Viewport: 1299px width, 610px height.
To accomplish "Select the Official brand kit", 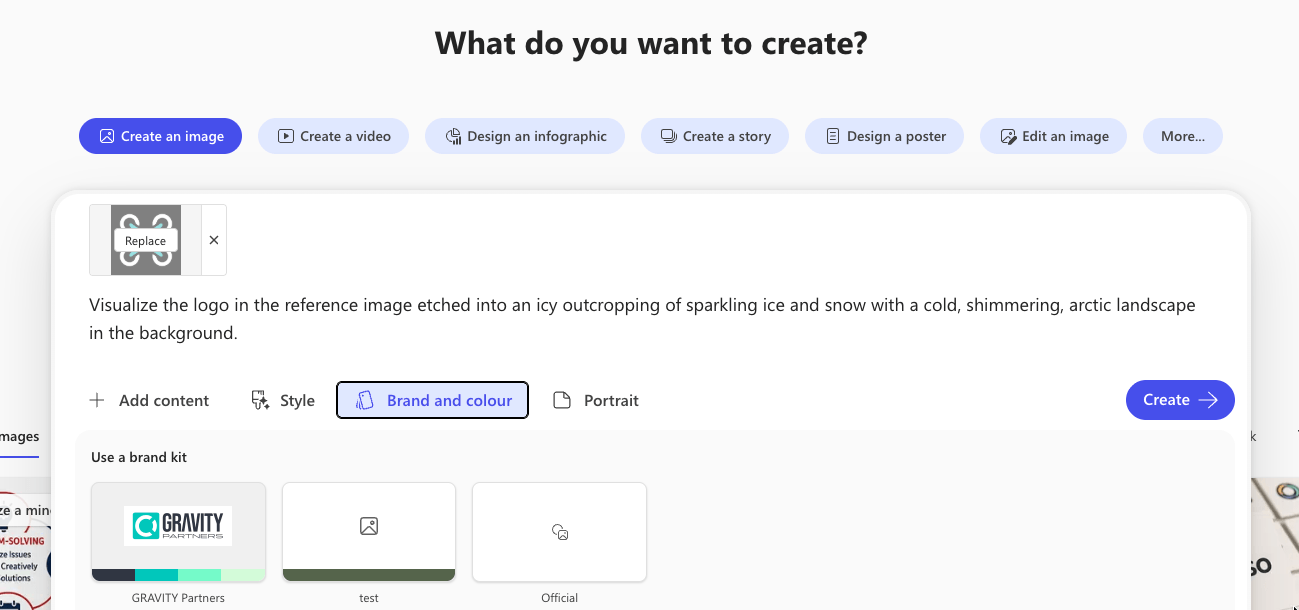I will point(559,532).
